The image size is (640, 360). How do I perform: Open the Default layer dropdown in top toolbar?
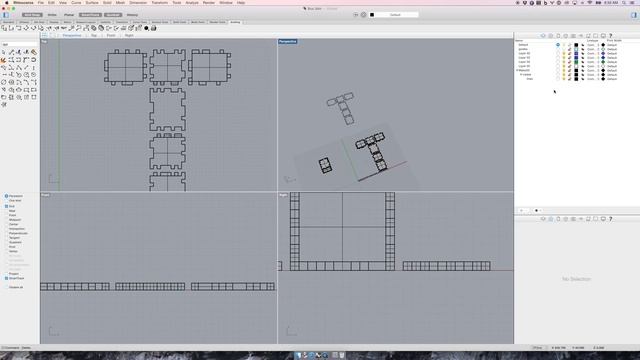click(x=394, y=15)
